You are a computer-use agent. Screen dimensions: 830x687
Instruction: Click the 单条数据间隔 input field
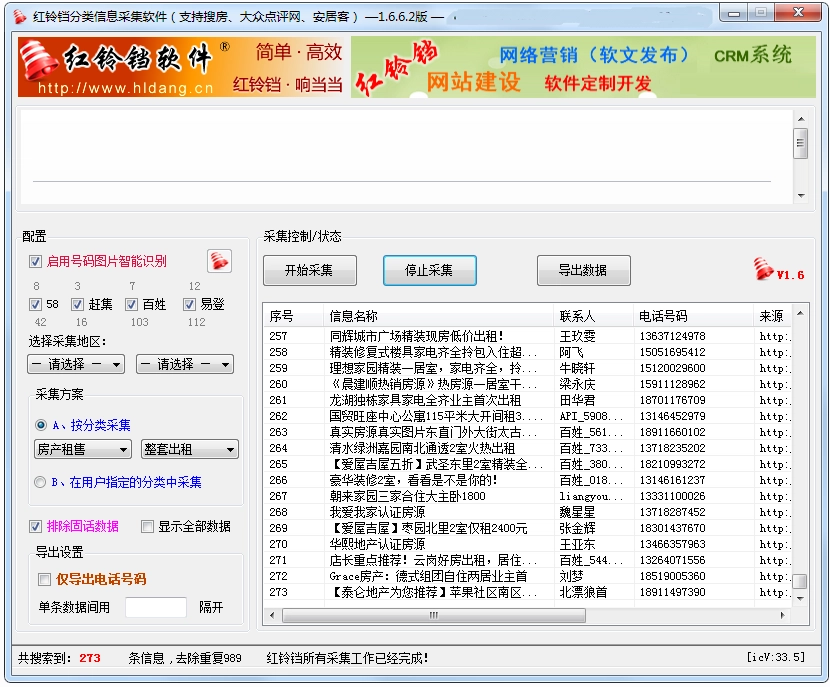(x=156, y=606)
